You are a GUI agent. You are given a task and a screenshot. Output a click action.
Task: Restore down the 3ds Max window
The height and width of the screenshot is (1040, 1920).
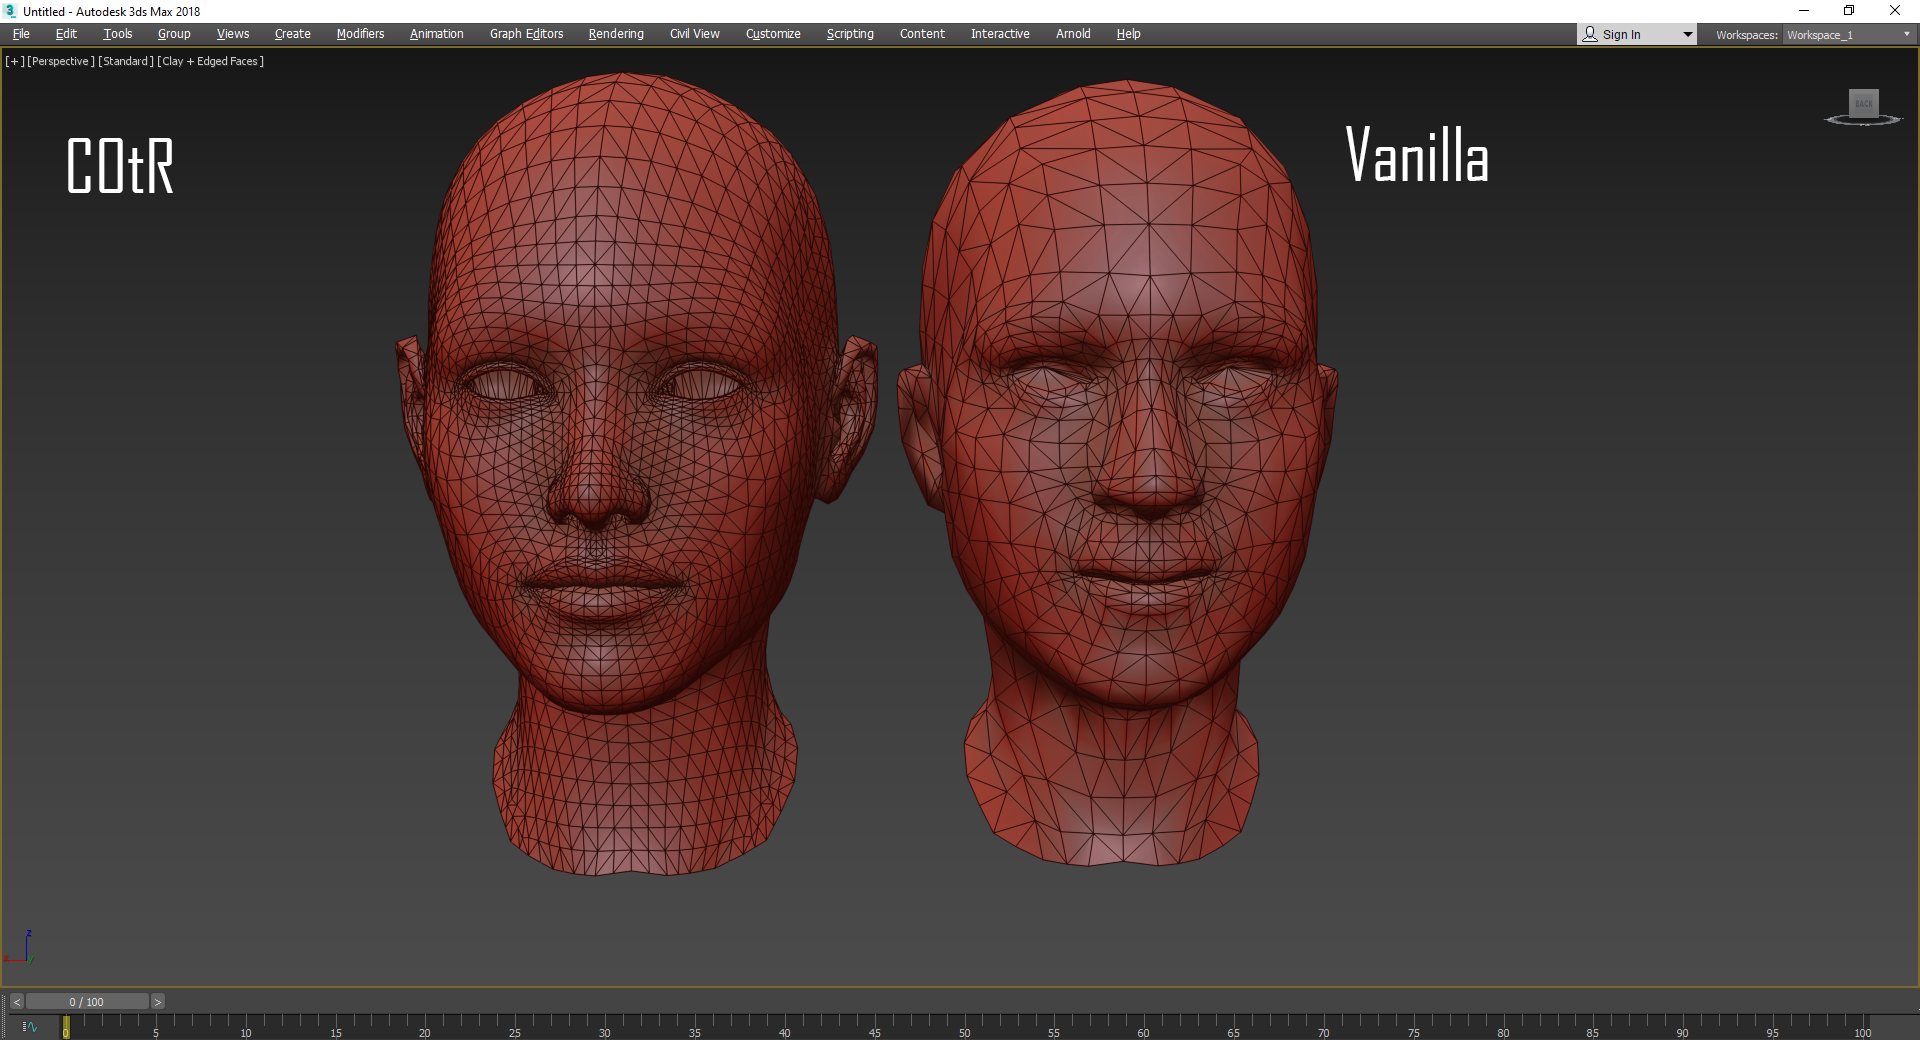[x=1849, y=11]
